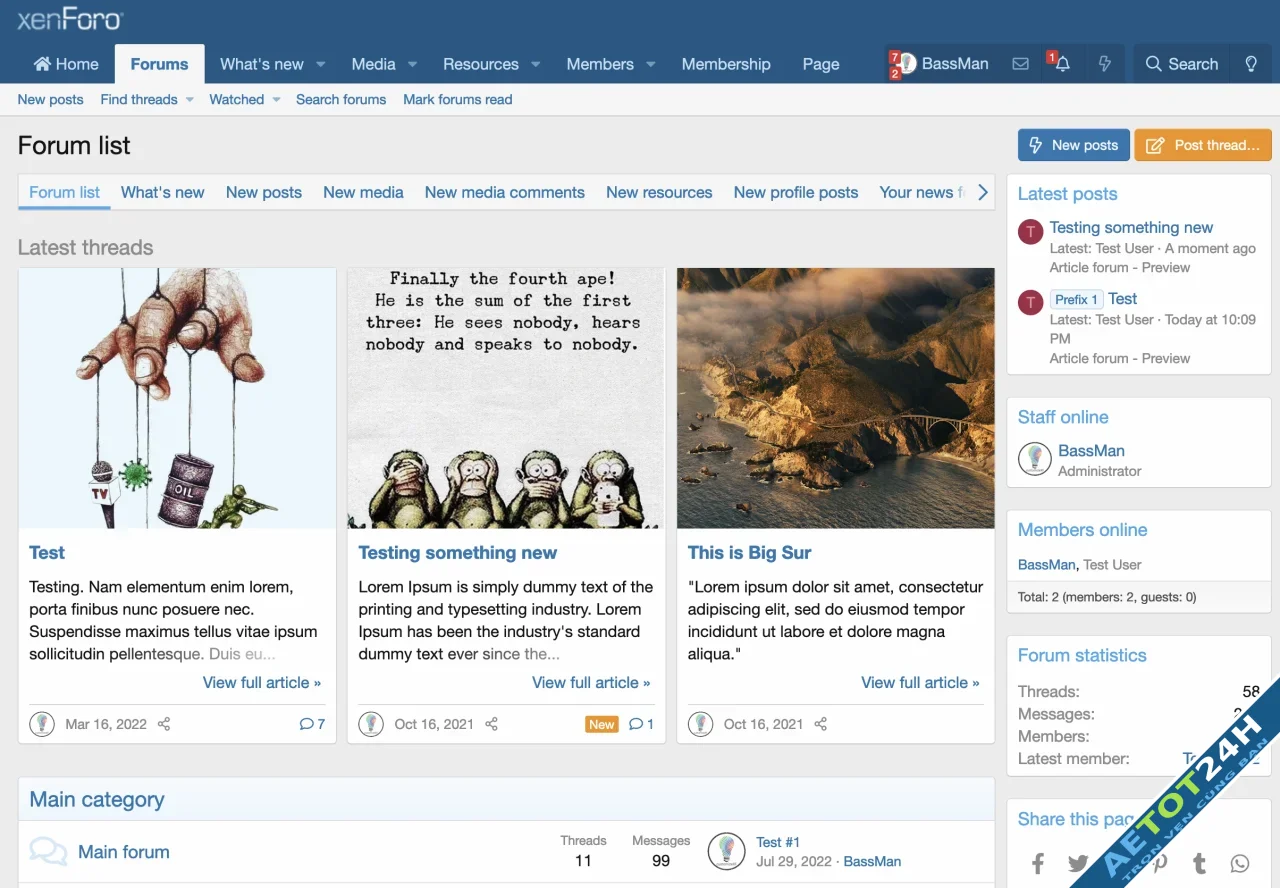Viewport: 1280px width, 888px height.
Task: Share the page via the Twitter icon
Action: pyautogui.click(x=1078, y=863)
